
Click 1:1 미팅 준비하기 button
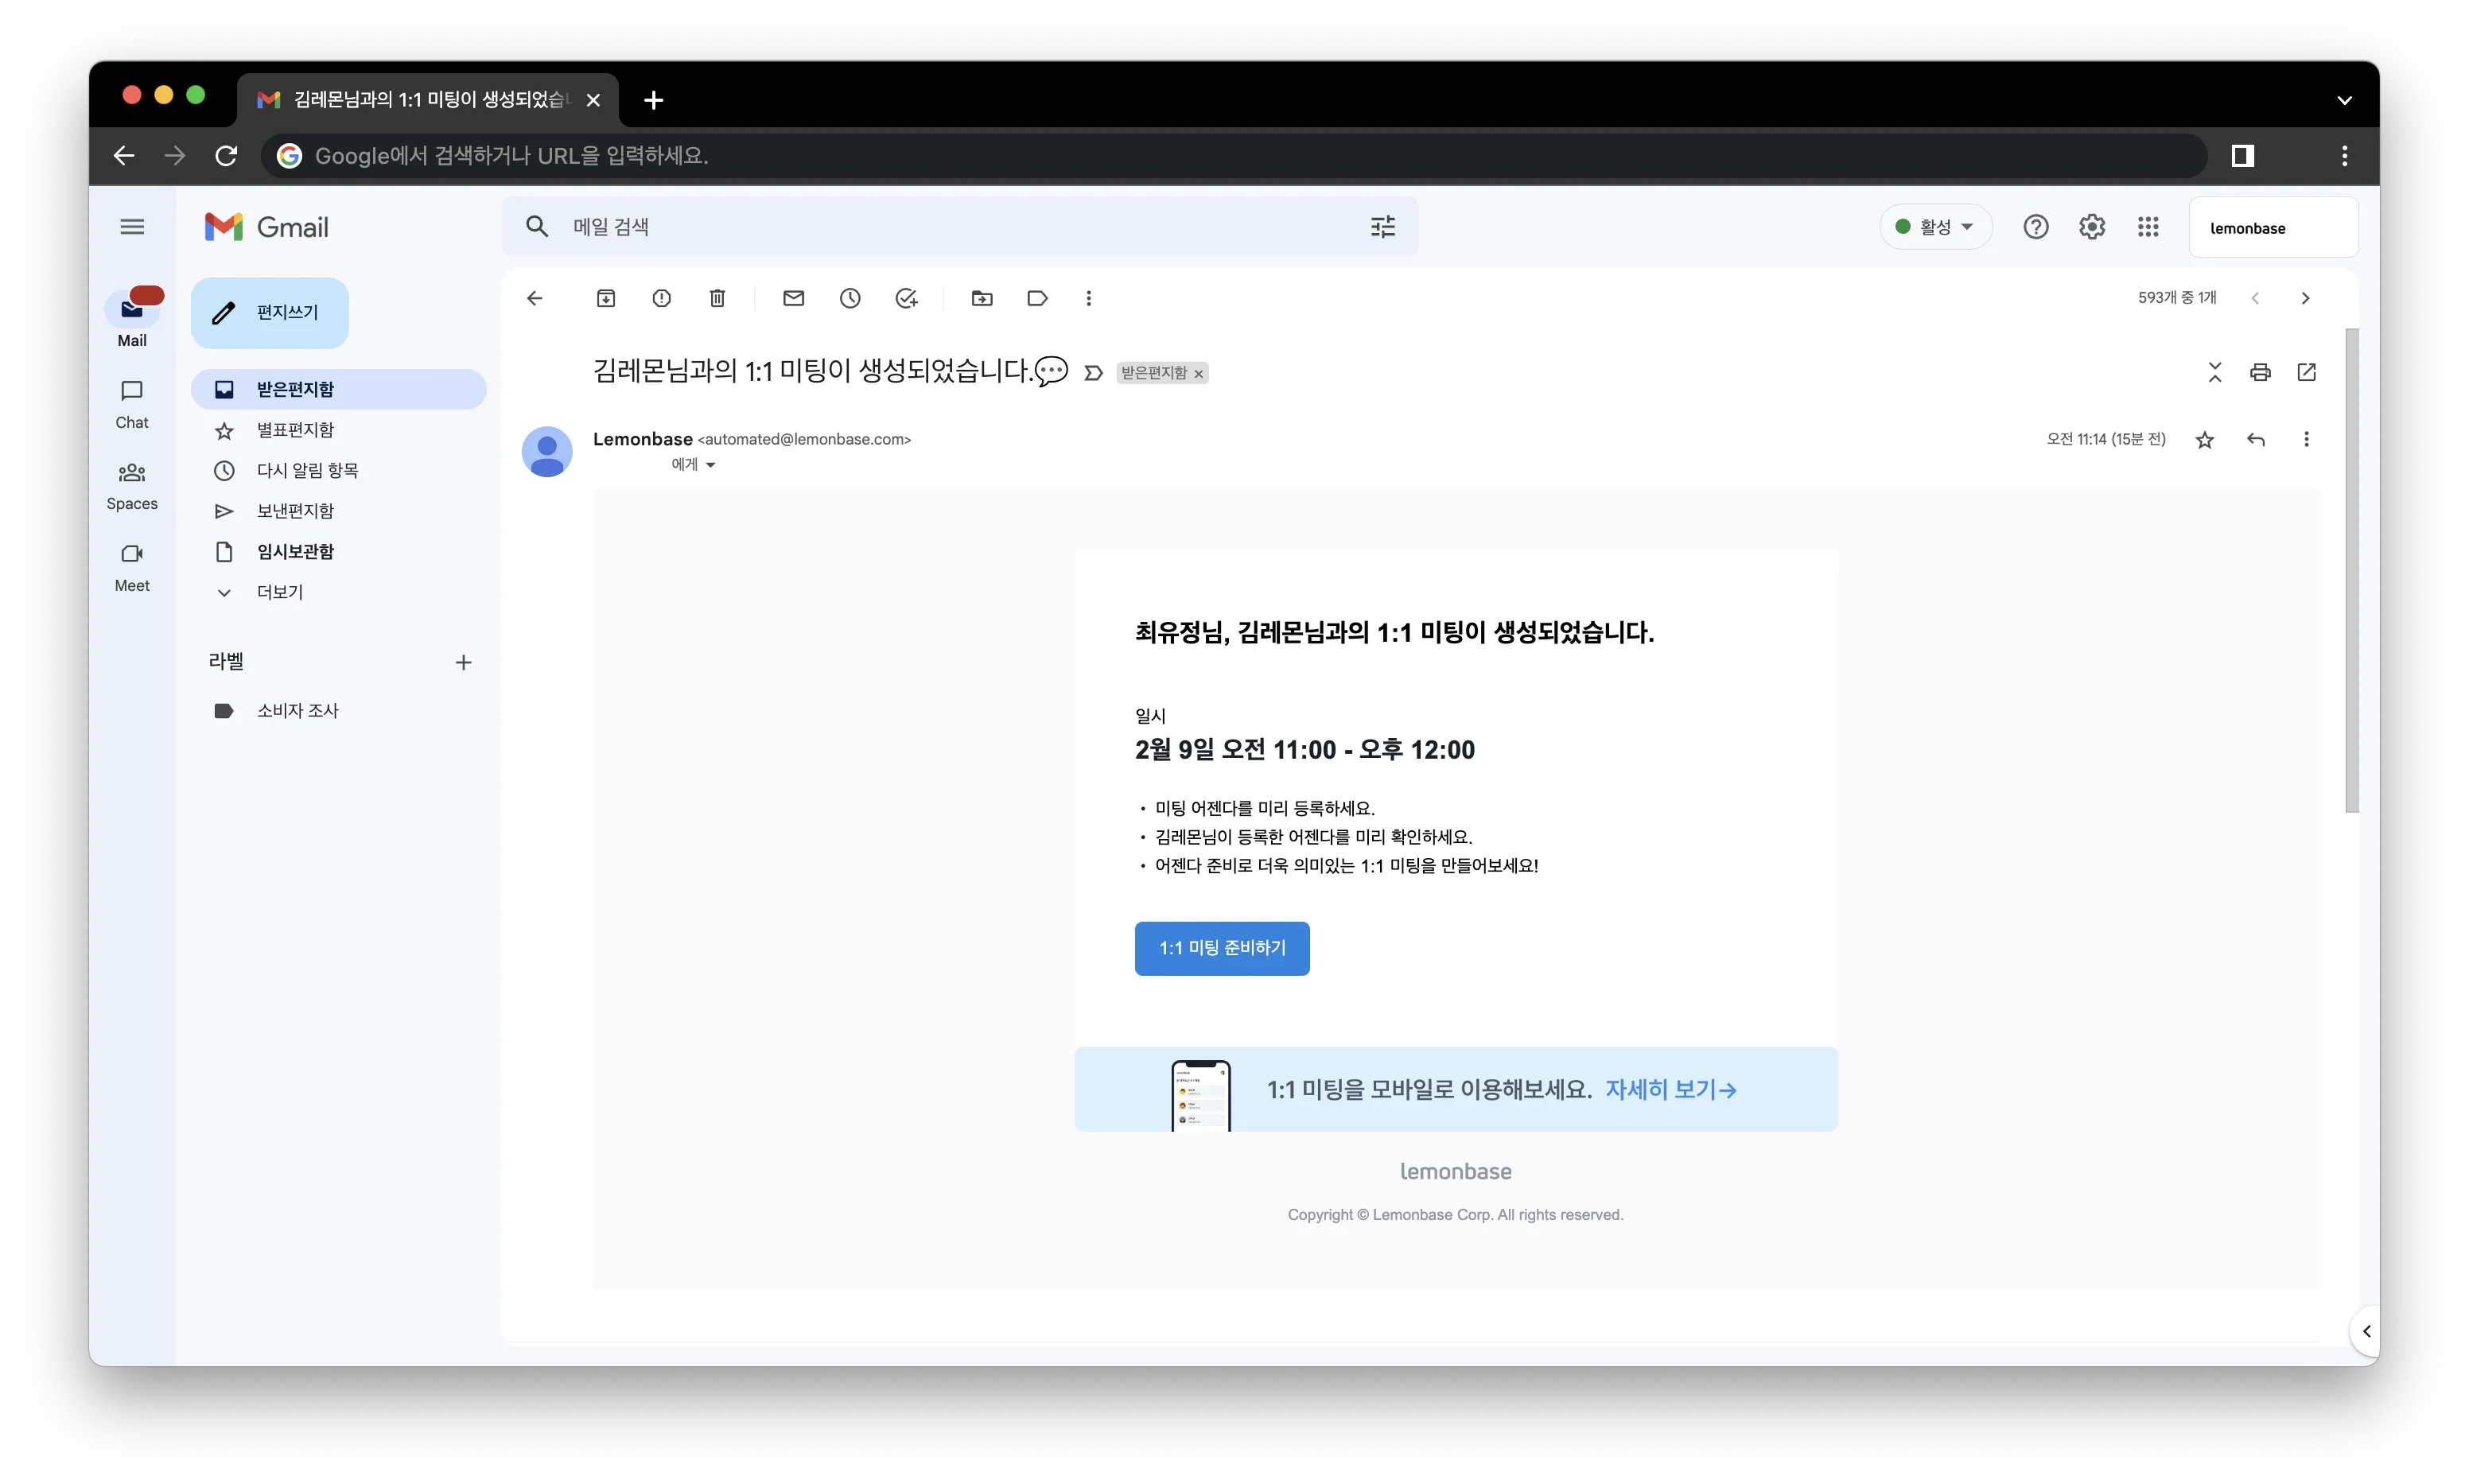(1222, 948)
